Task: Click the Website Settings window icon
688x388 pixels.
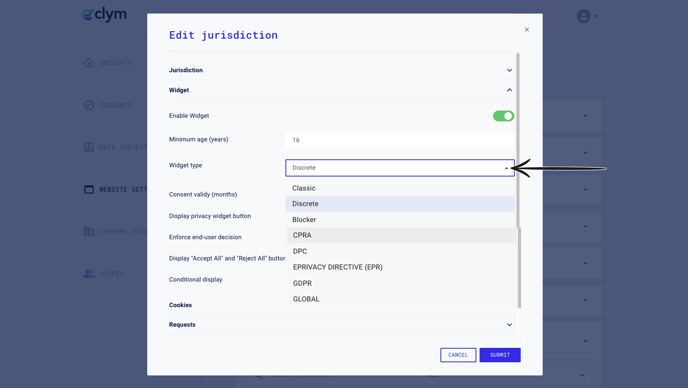Action: click(x=89, y=189)
